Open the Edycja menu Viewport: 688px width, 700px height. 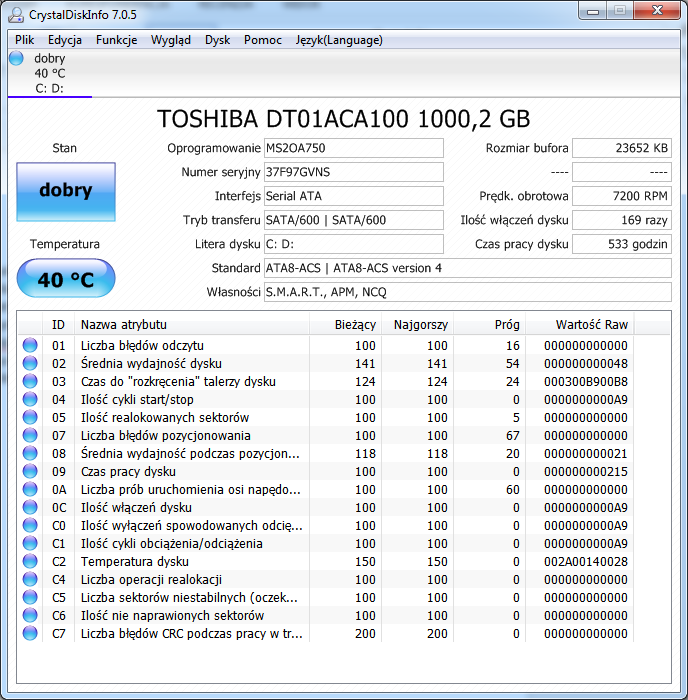tap(65, 40)
